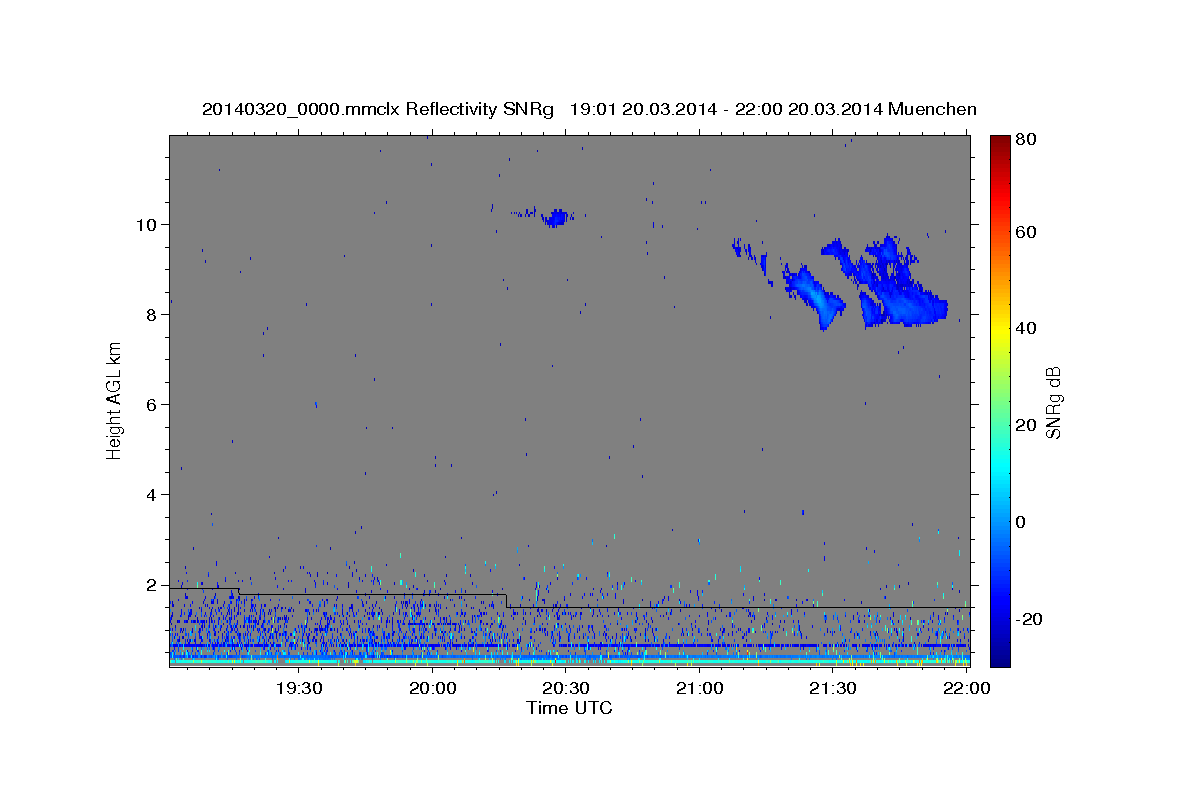Click the 20:30 time tick label

(566, 688)
